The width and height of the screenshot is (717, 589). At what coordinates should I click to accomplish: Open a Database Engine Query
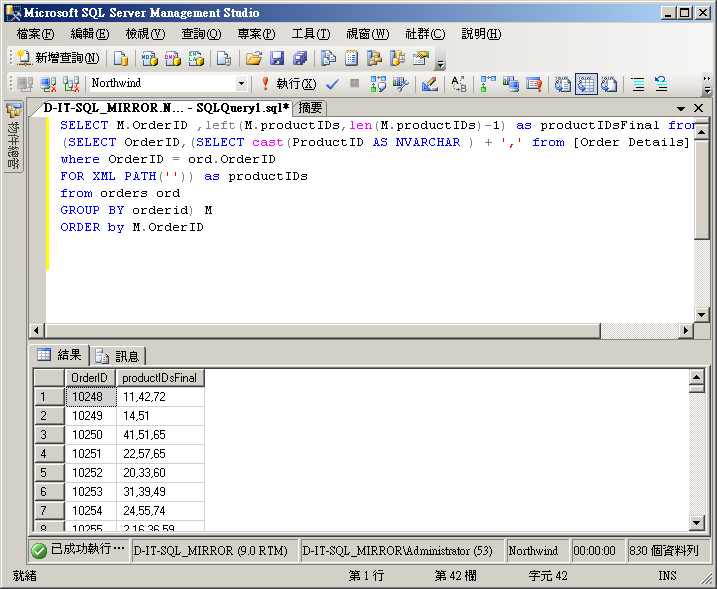pyautogui.click(x=121, y=58)
